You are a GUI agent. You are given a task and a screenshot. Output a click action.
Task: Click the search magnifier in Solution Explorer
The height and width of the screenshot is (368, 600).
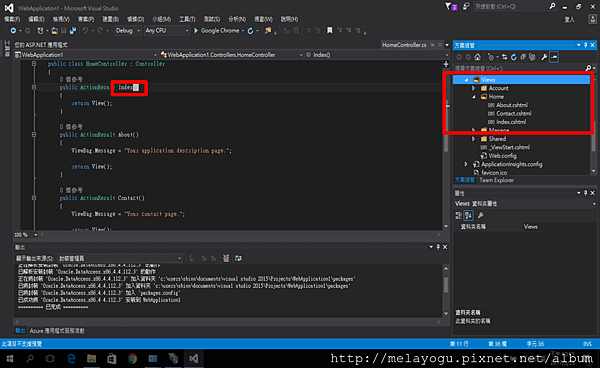click(589, 68)
